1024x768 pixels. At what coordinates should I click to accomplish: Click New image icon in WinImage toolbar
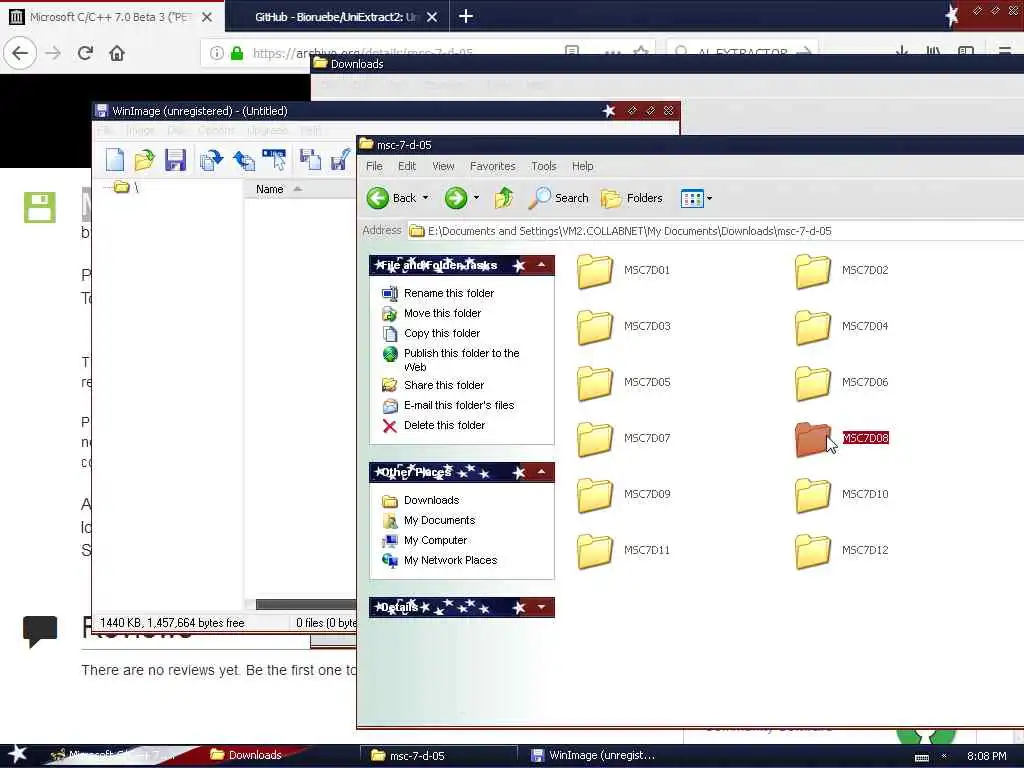(115, 160)
